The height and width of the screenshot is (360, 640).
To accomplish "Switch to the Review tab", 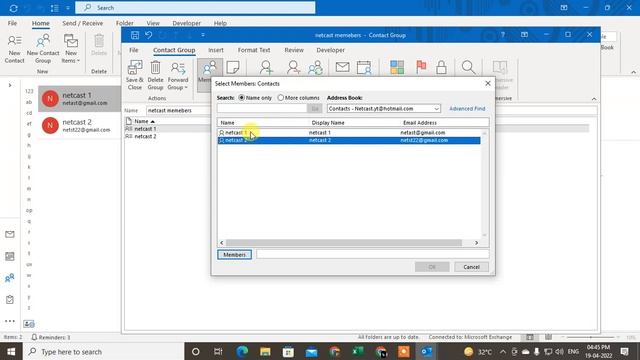I will pos(294,50).
